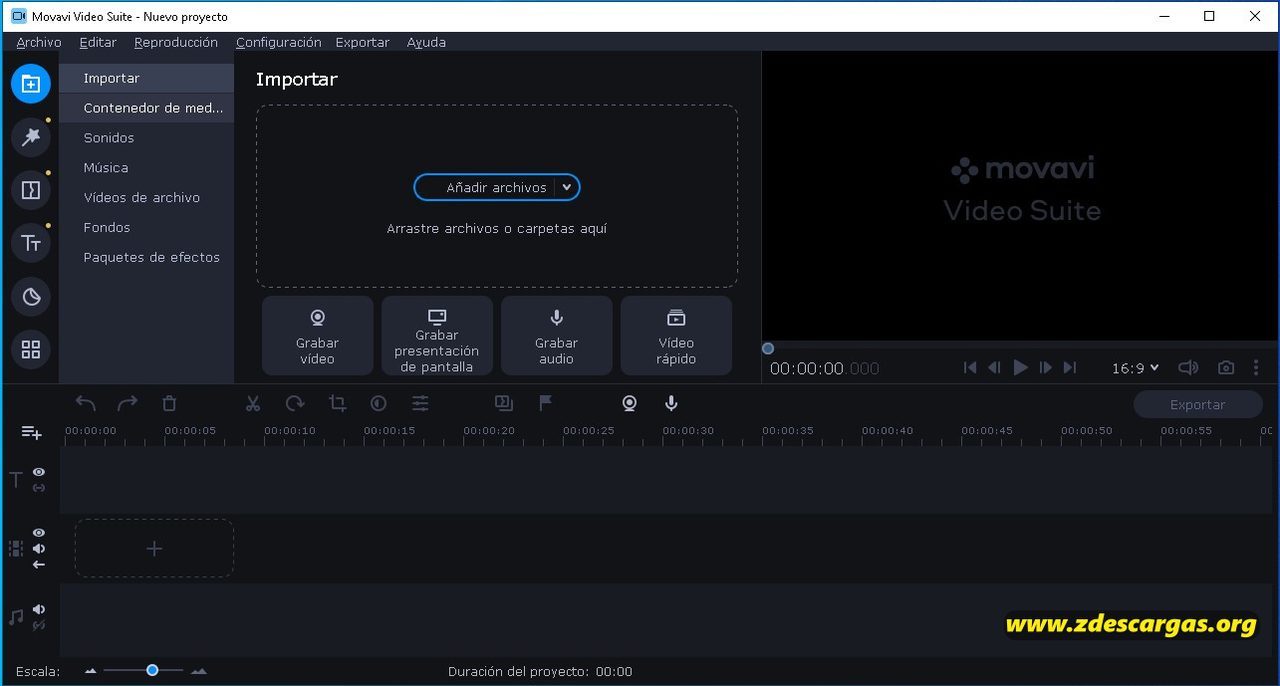Open the 16:9 aspect ratio dropdown

1135,368
